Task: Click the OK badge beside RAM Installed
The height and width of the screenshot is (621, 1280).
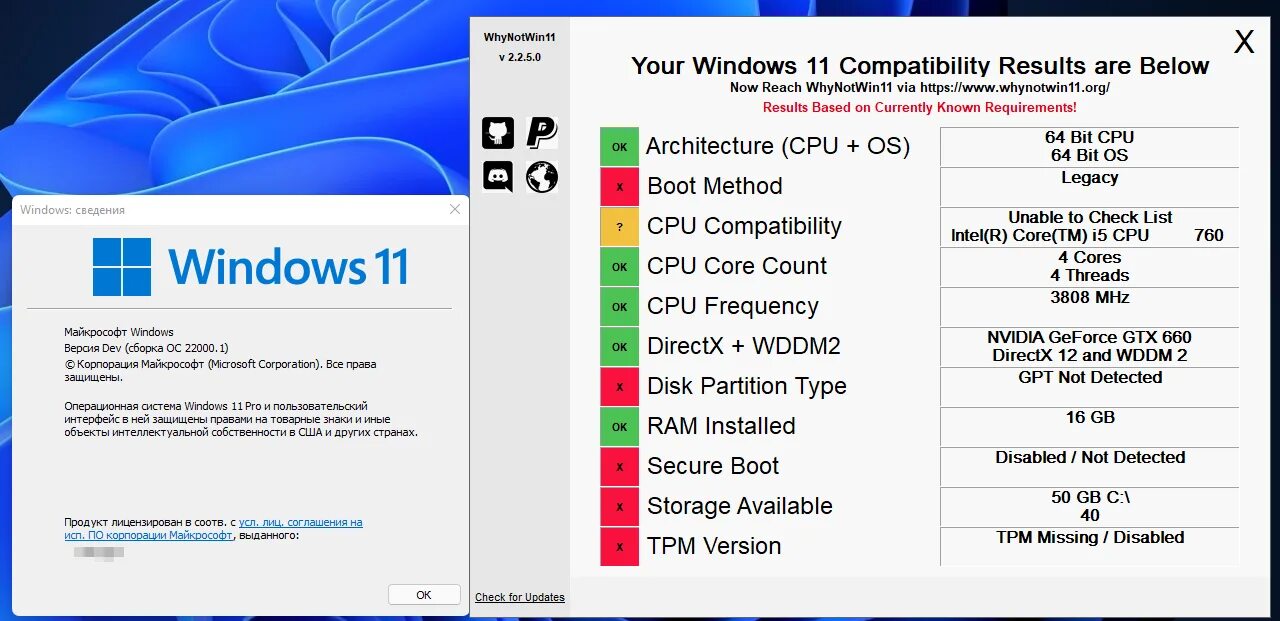Action: 619,426
